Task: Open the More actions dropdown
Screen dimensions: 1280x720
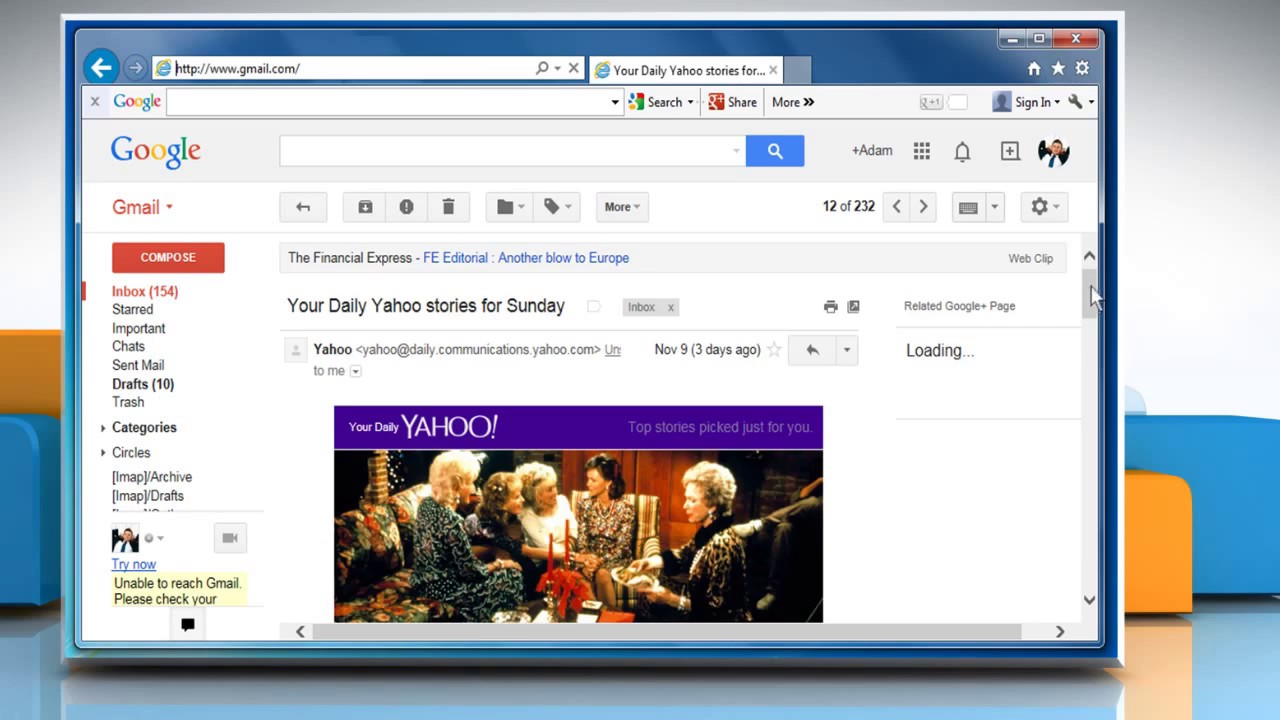Action: pos(622,207)
